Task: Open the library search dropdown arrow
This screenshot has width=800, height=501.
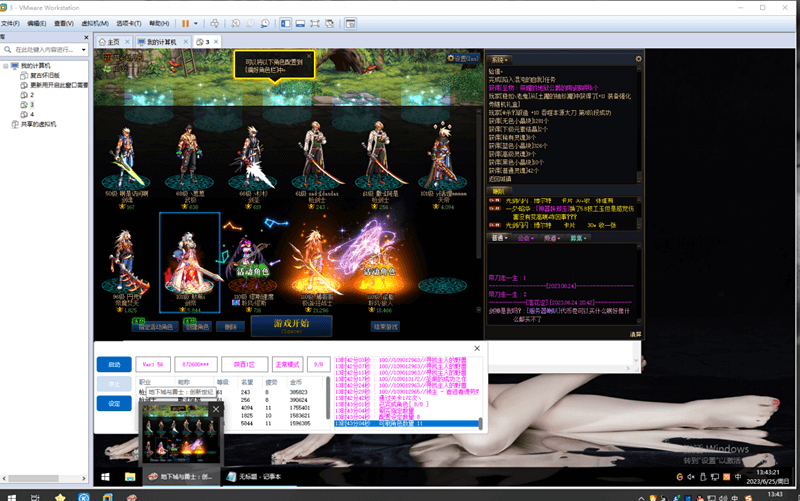Action: pos(84,50)
